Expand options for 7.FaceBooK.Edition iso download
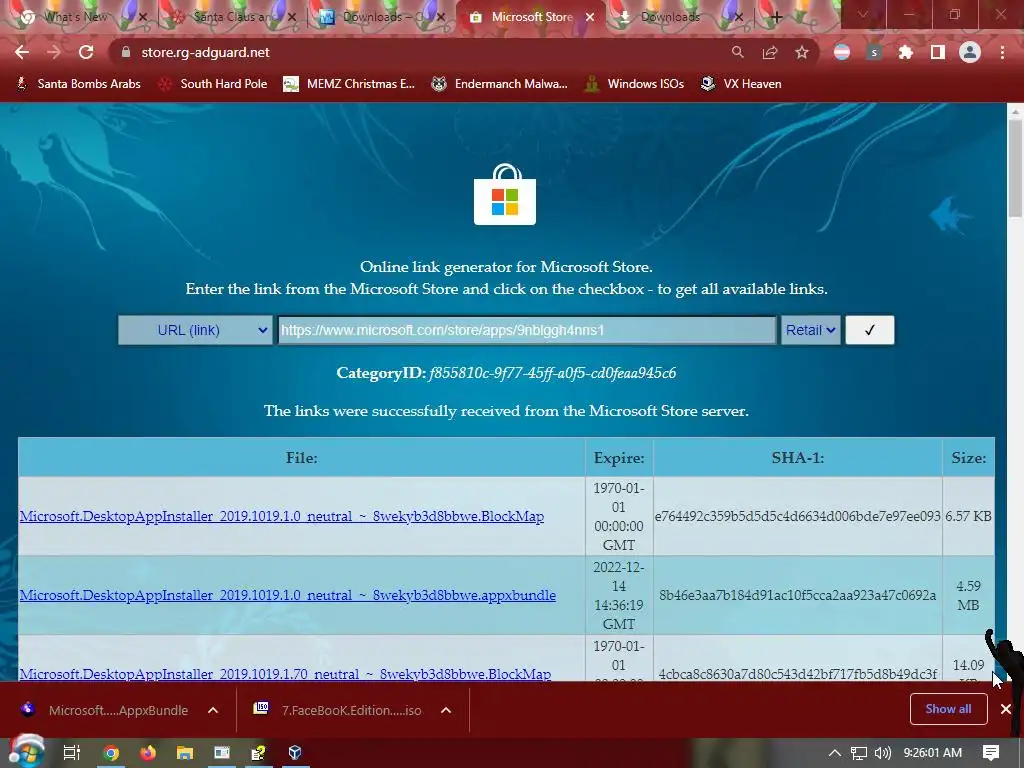Image resolution: width=1024 pixels, height=768 pixels. (x=446, y=710)
